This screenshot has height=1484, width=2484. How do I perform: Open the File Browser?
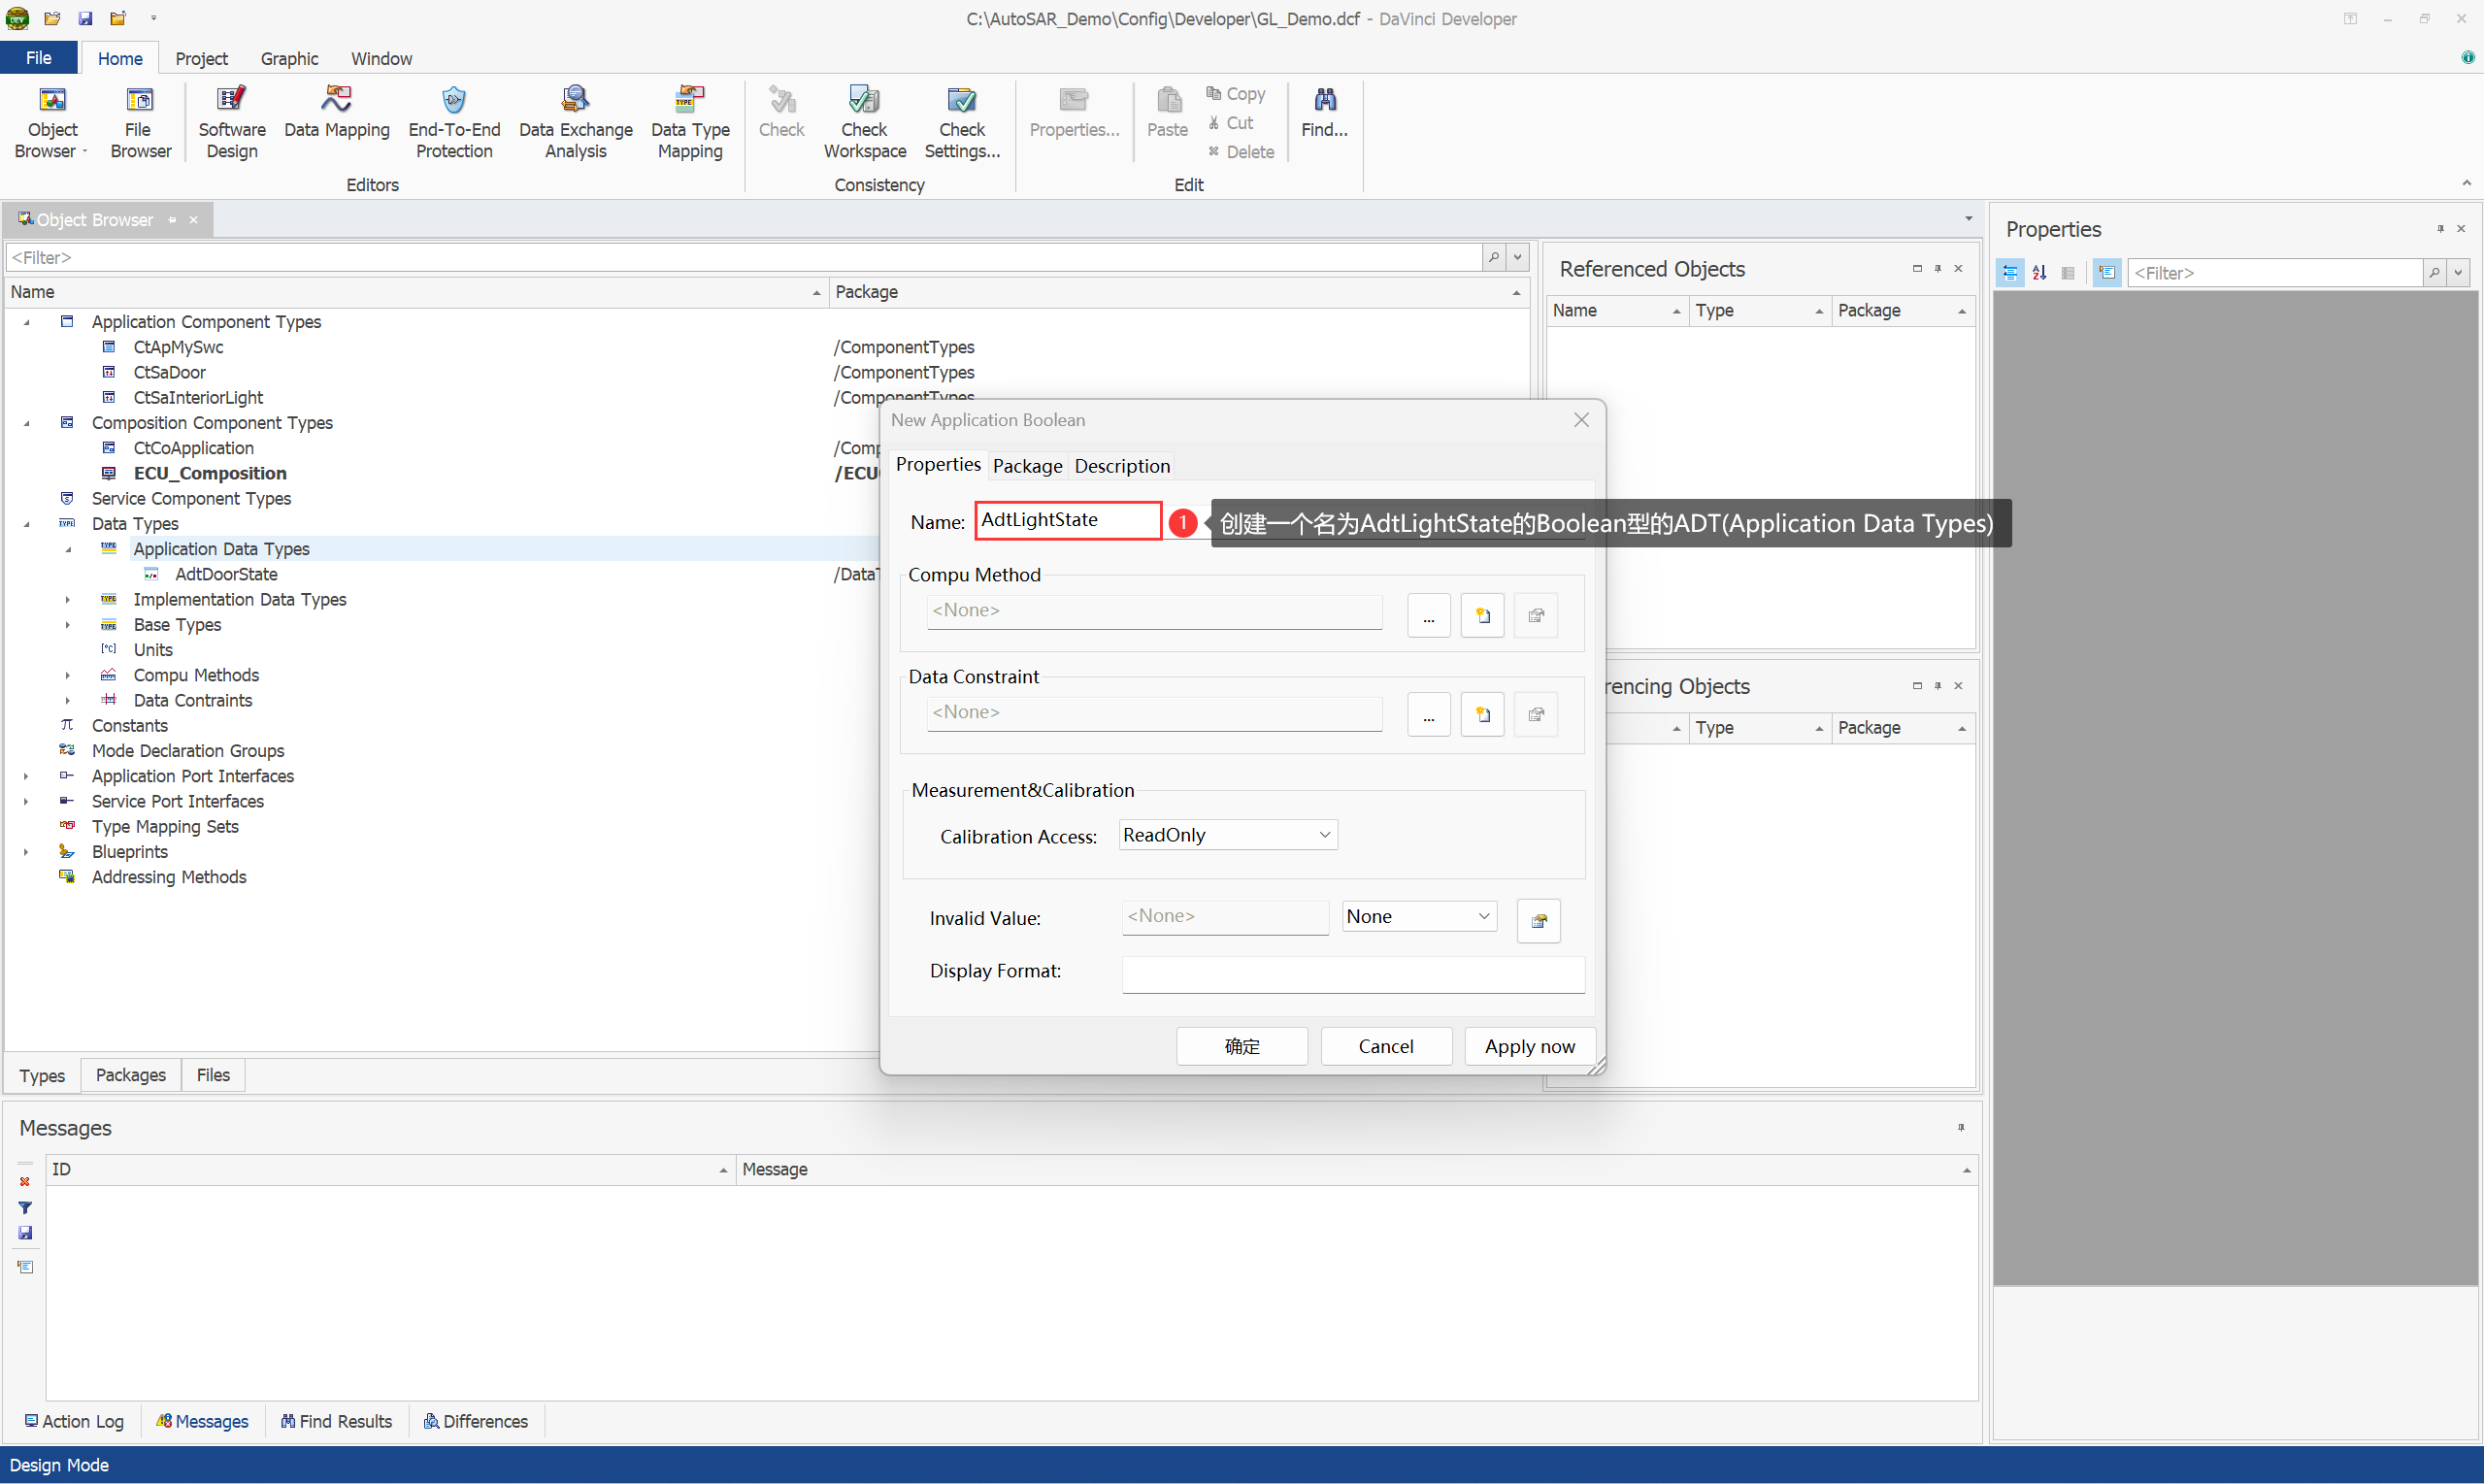[x=139, y=123]
